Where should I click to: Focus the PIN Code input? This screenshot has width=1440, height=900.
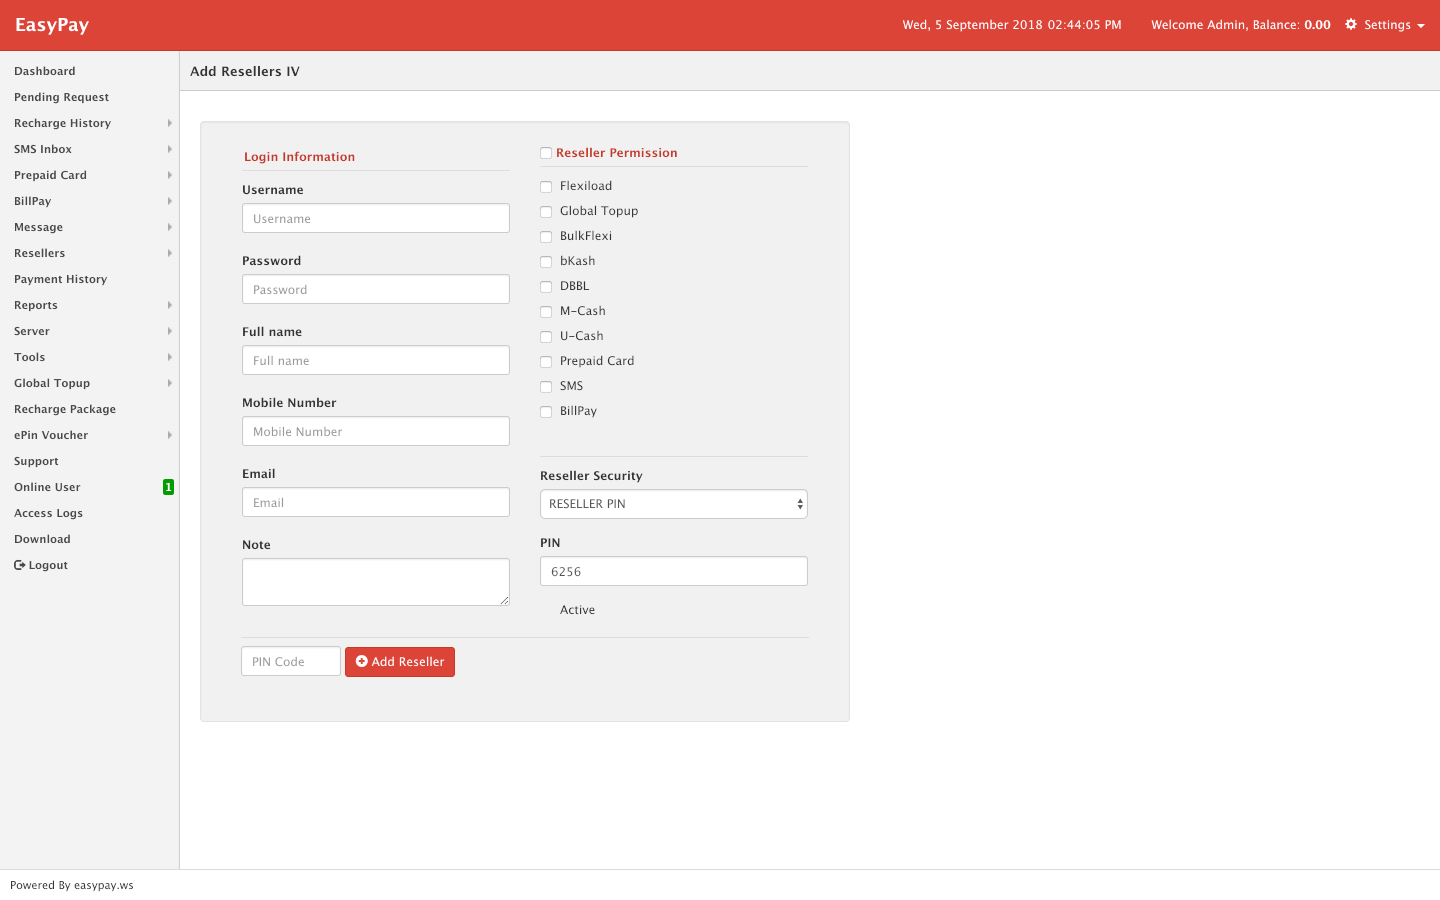[x=291, y=661]
